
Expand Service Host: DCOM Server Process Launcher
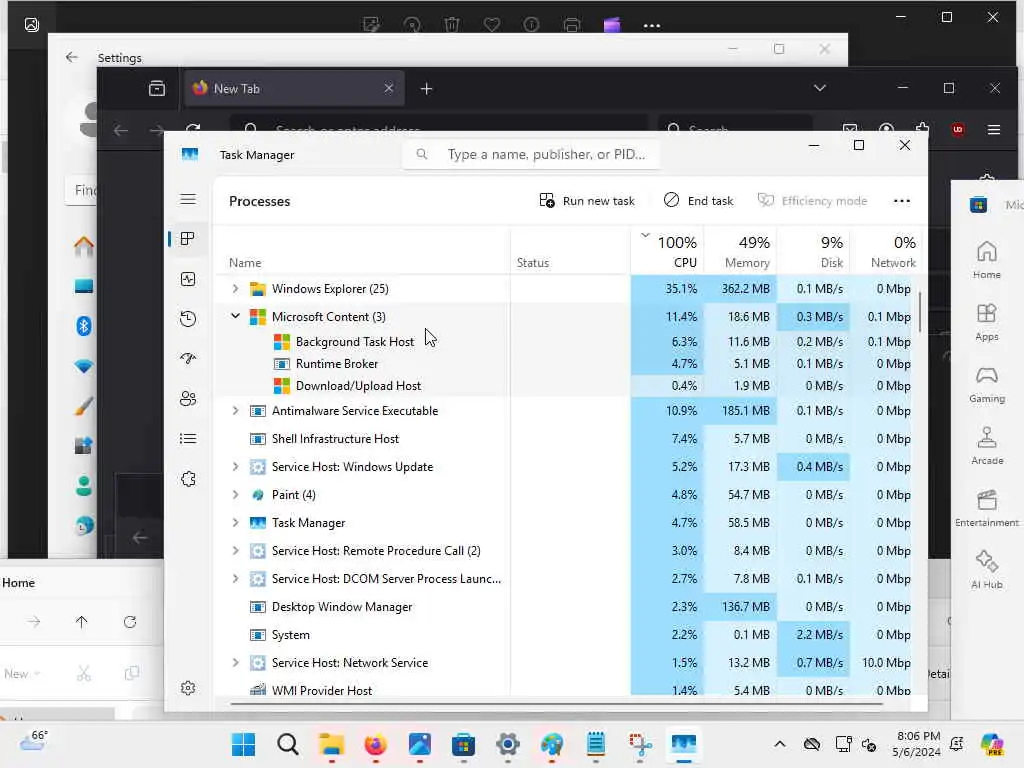pos(235,579)
